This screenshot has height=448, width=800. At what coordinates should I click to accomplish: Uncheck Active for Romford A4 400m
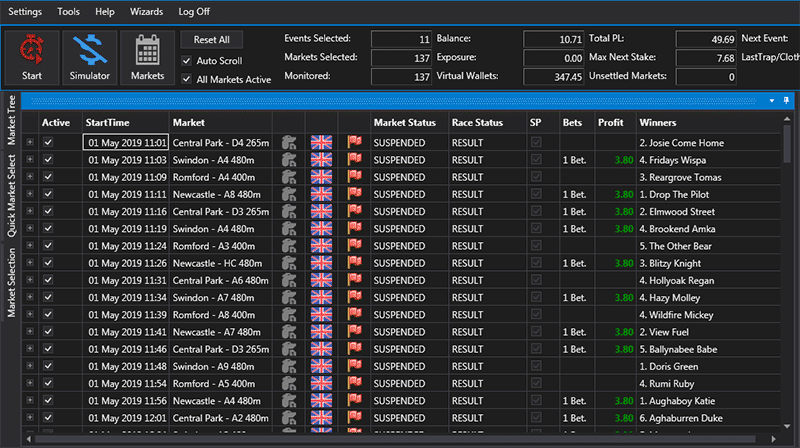tap(48, 177)
